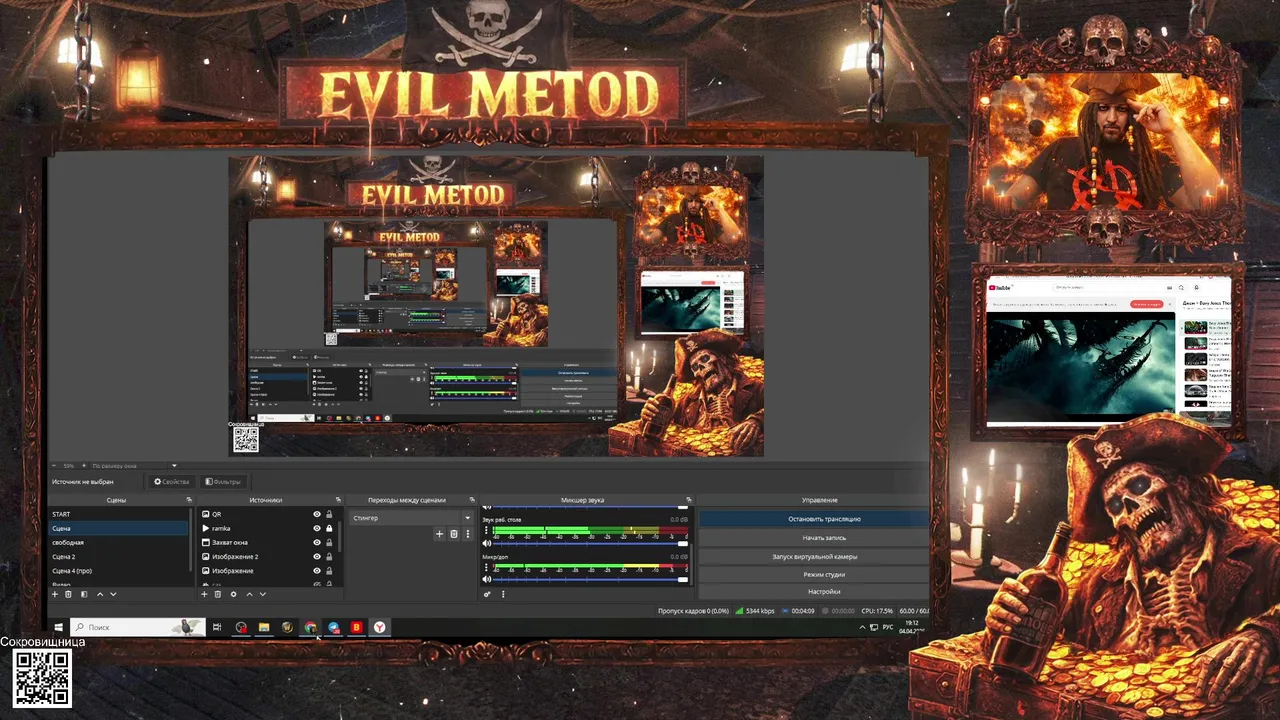The width and height of the screenshot is (1280, 720).
Task: Open Фильтры for the selected source
Action: point(222,482)
